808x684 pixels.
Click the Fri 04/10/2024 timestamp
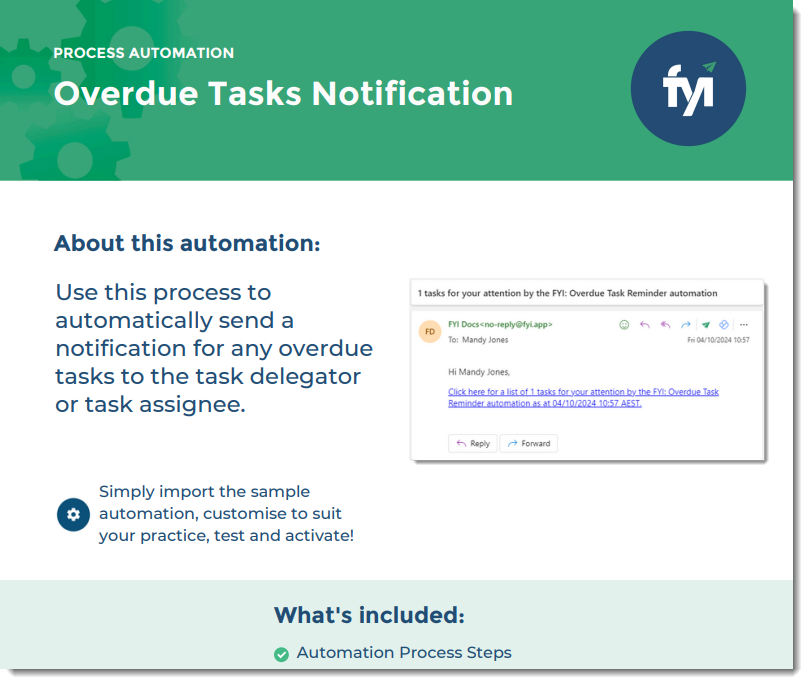[x=718, y=340]
